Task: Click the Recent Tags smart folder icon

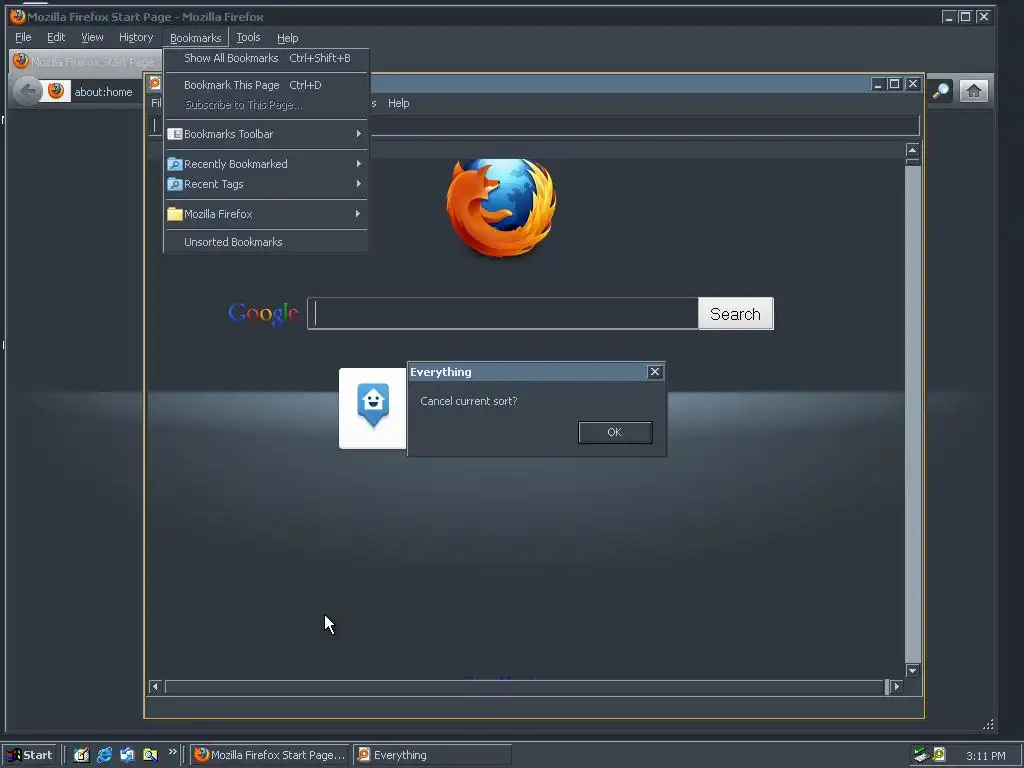Action: pyautogui.click(x=174, y=184)
